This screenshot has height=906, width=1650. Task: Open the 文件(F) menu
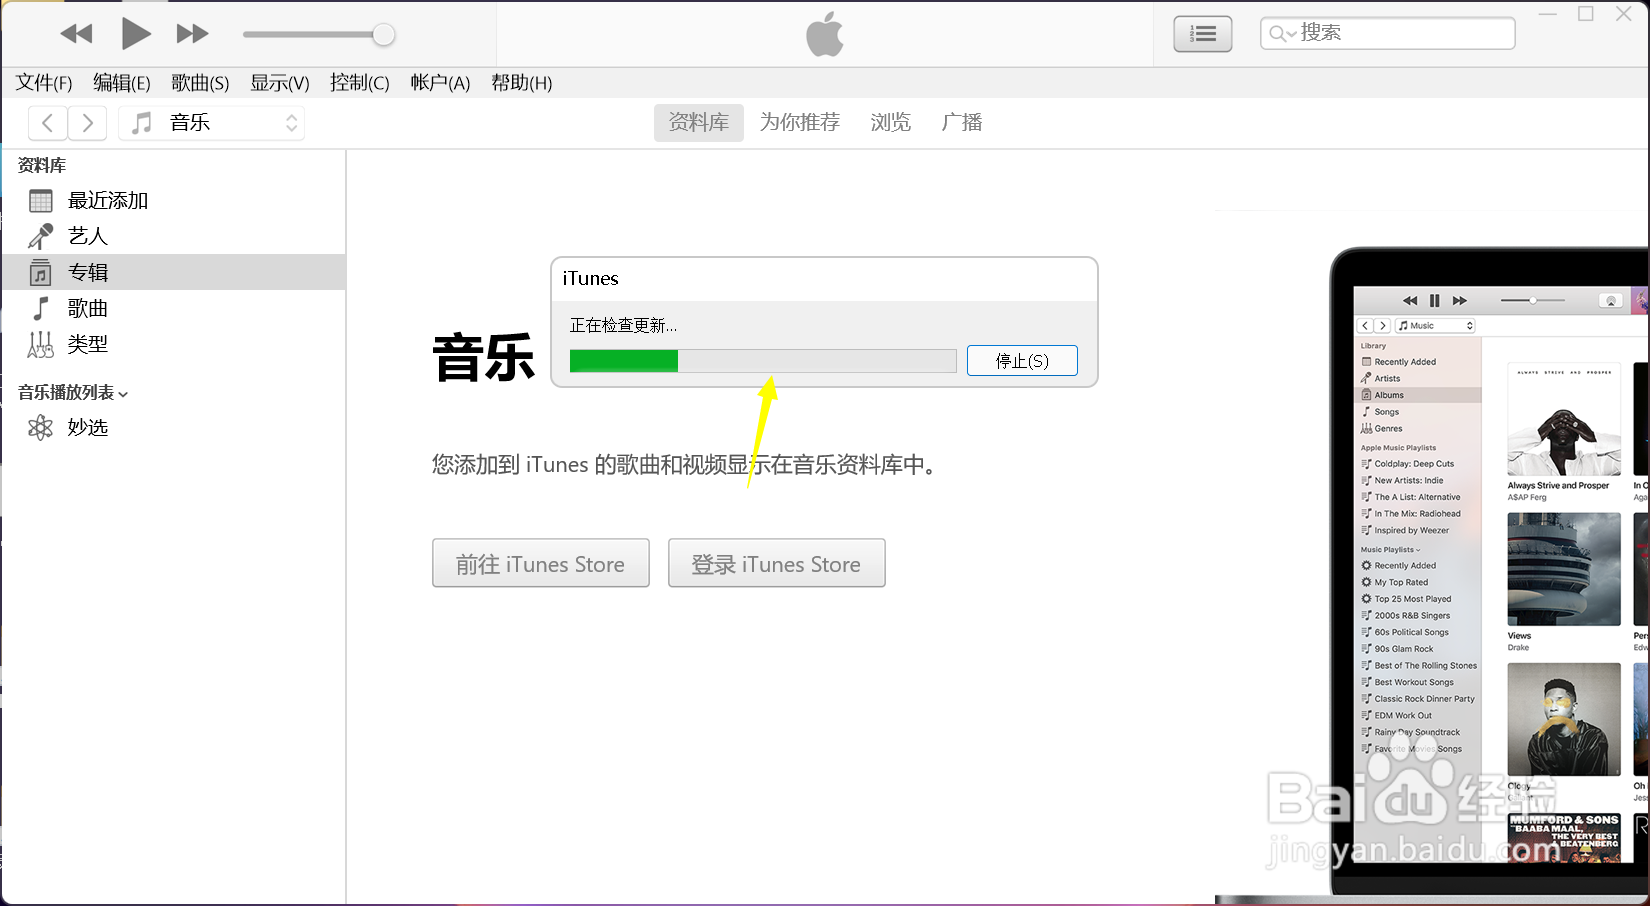click(x=44, y=83)
